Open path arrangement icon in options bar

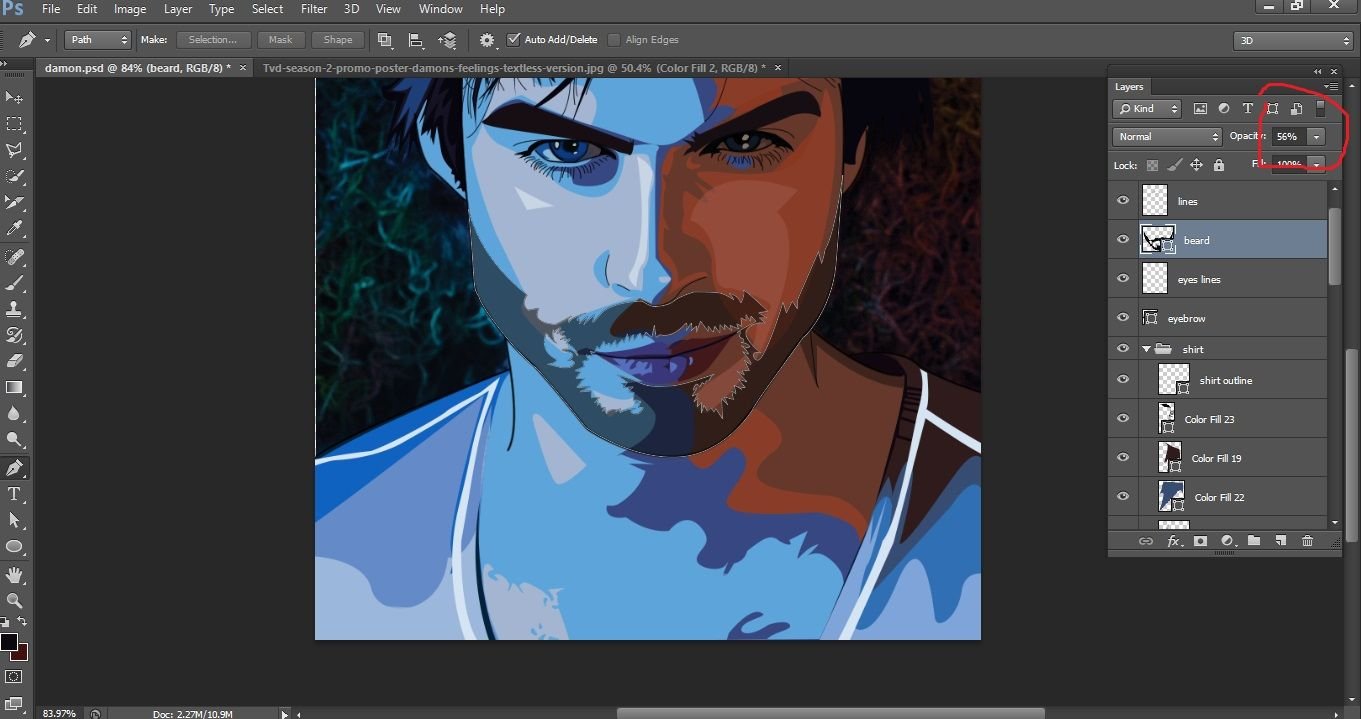coord(447,40)
